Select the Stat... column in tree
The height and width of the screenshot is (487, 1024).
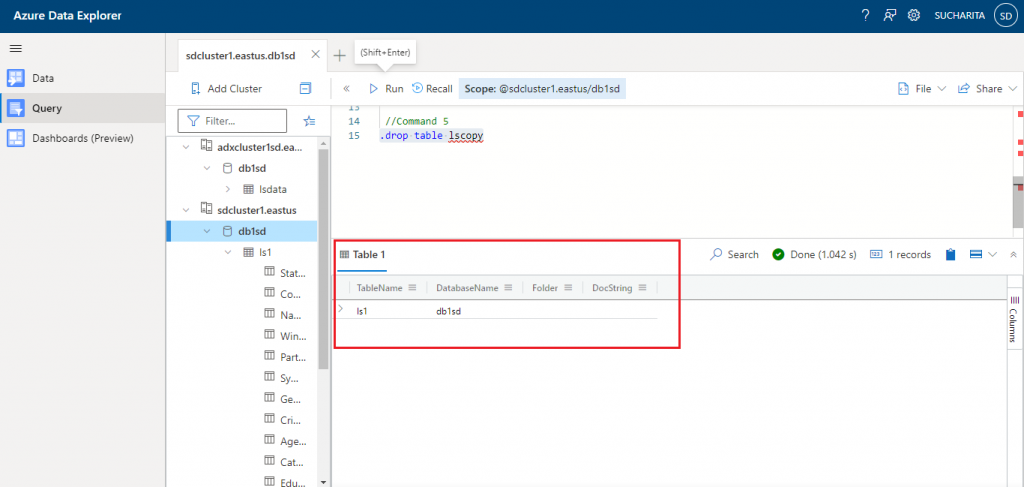coord(293,273)
